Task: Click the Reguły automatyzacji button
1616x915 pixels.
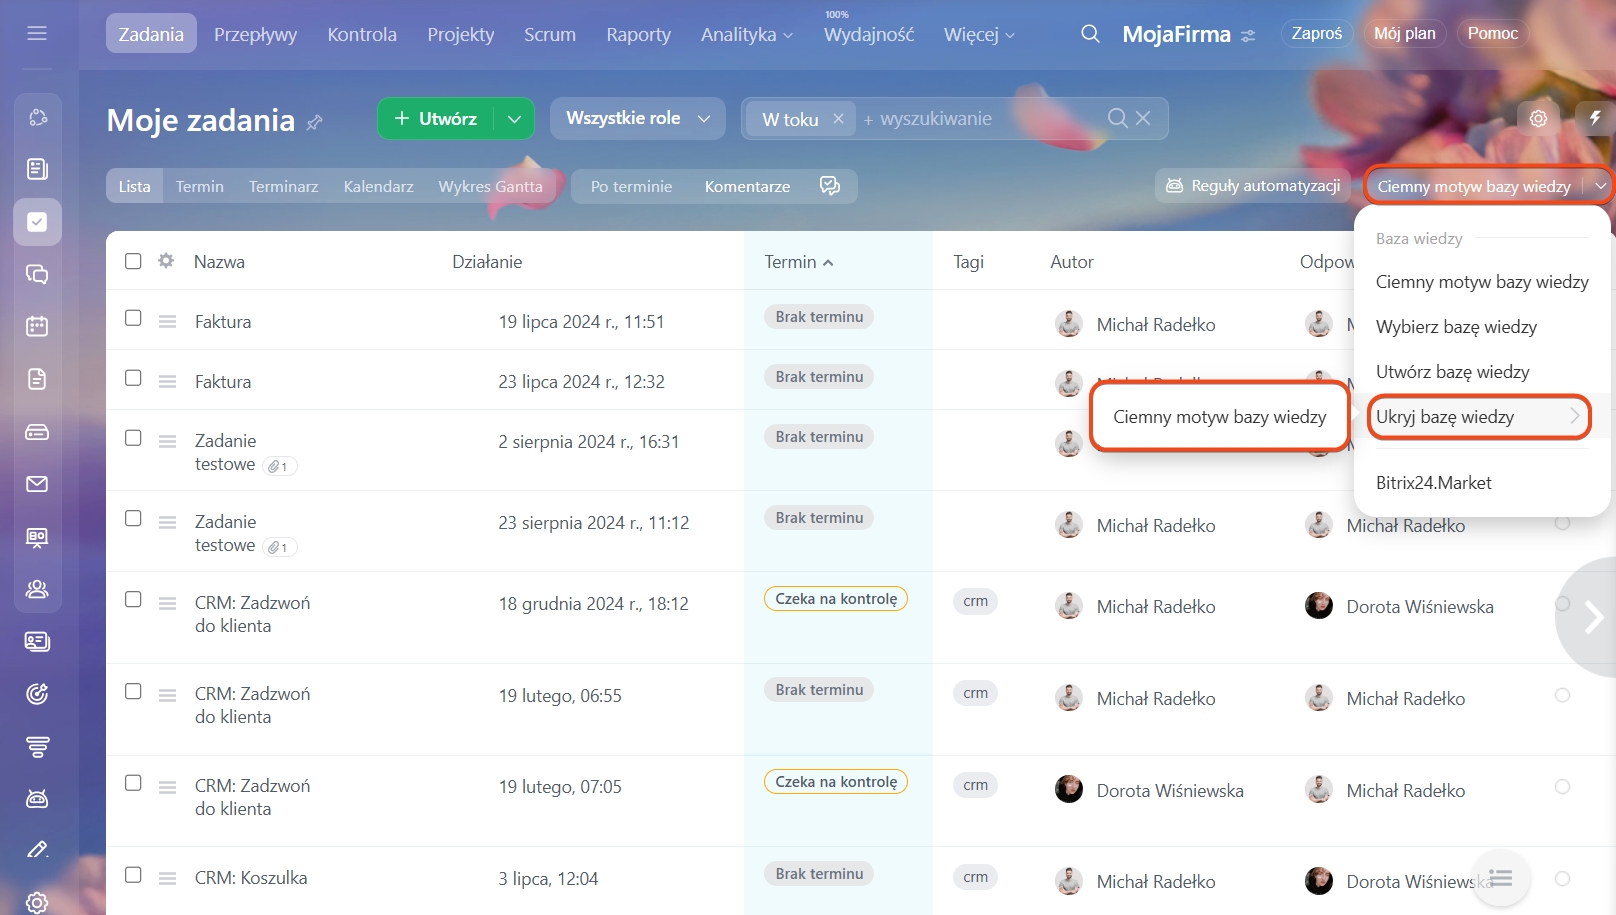Action: click(1253, 186)
